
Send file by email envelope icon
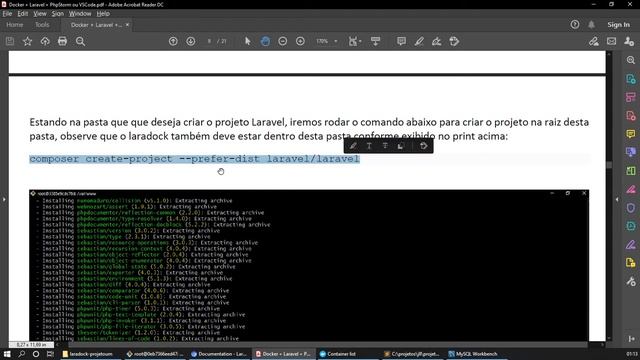tap(611, 41)
